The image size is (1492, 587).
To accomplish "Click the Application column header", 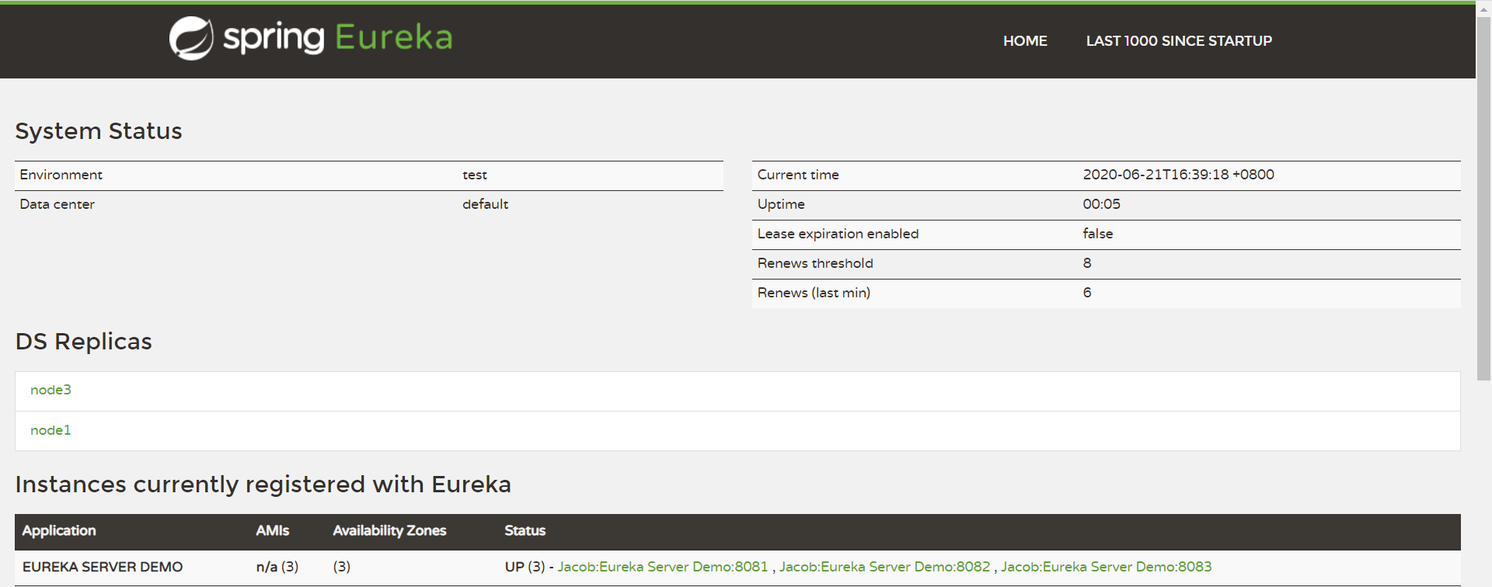I will tap(59, 531).
